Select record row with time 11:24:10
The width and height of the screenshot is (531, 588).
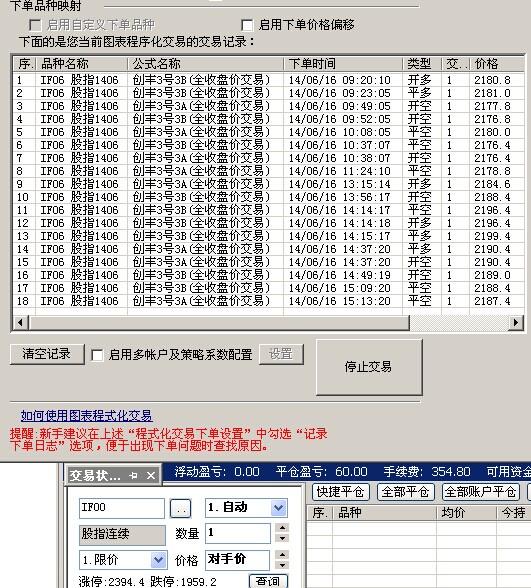point(268,171)
